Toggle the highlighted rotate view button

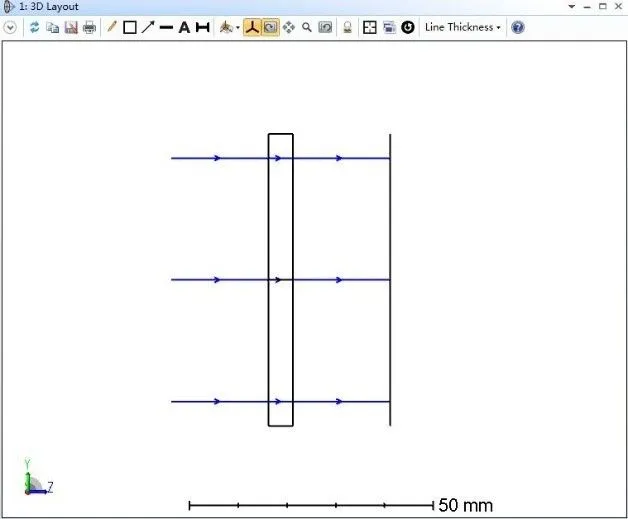click(270, 27)
